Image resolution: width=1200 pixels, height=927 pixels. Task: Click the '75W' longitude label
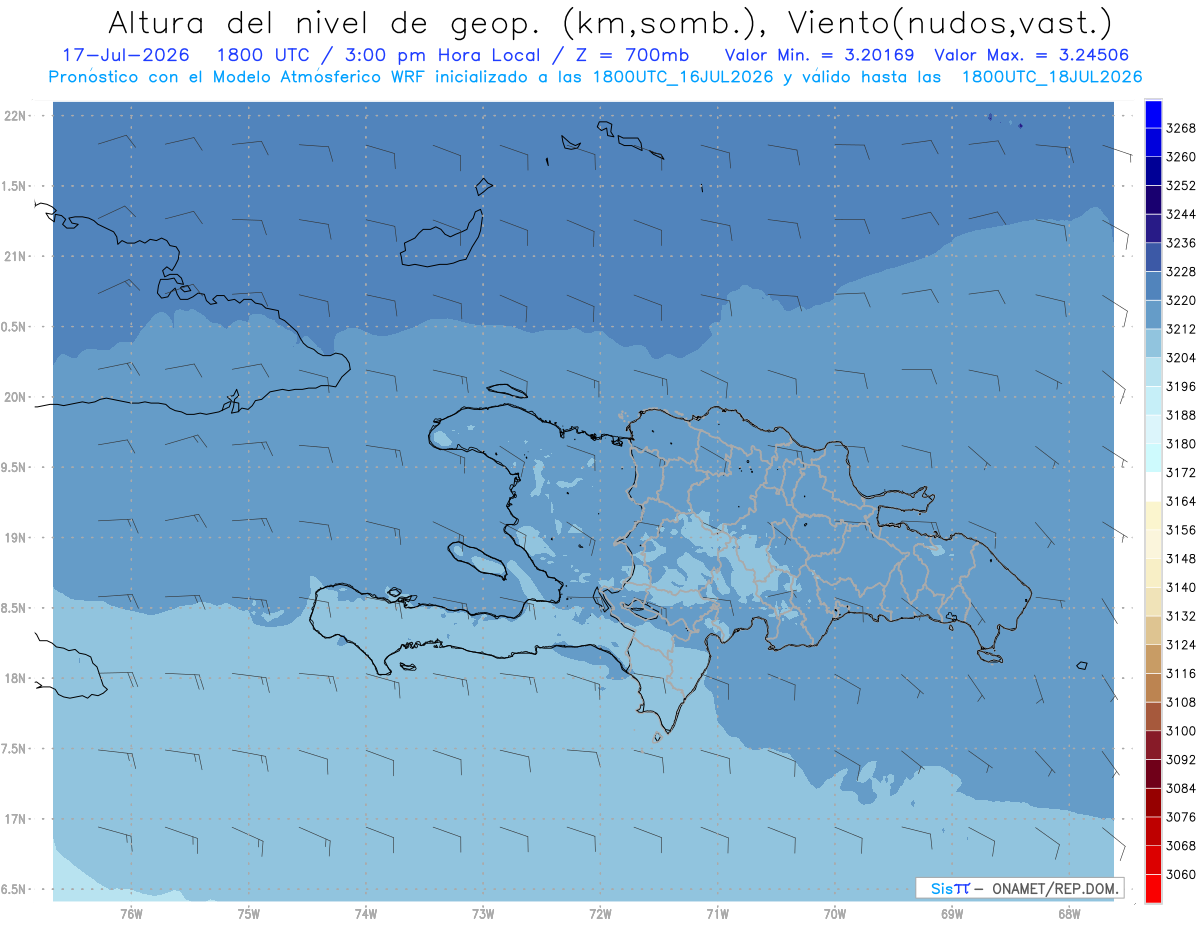(249, 914)
